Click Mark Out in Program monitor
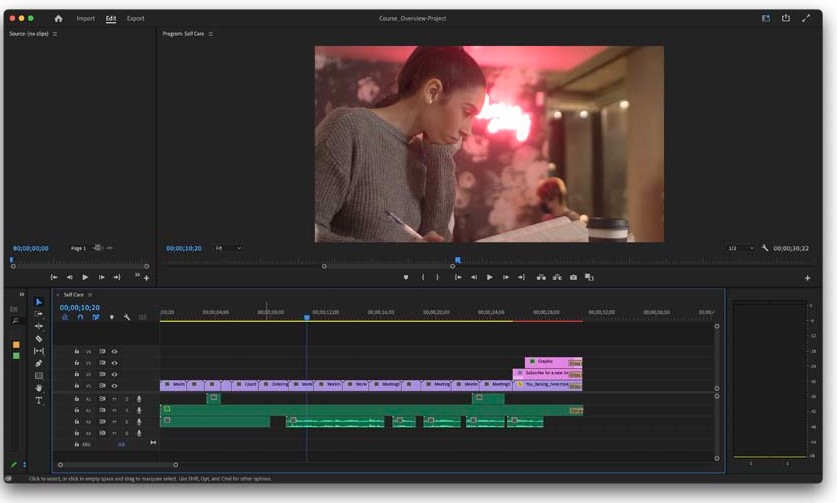Image resolution: width=837 pixels, height=503 pixels. (437, 278)
